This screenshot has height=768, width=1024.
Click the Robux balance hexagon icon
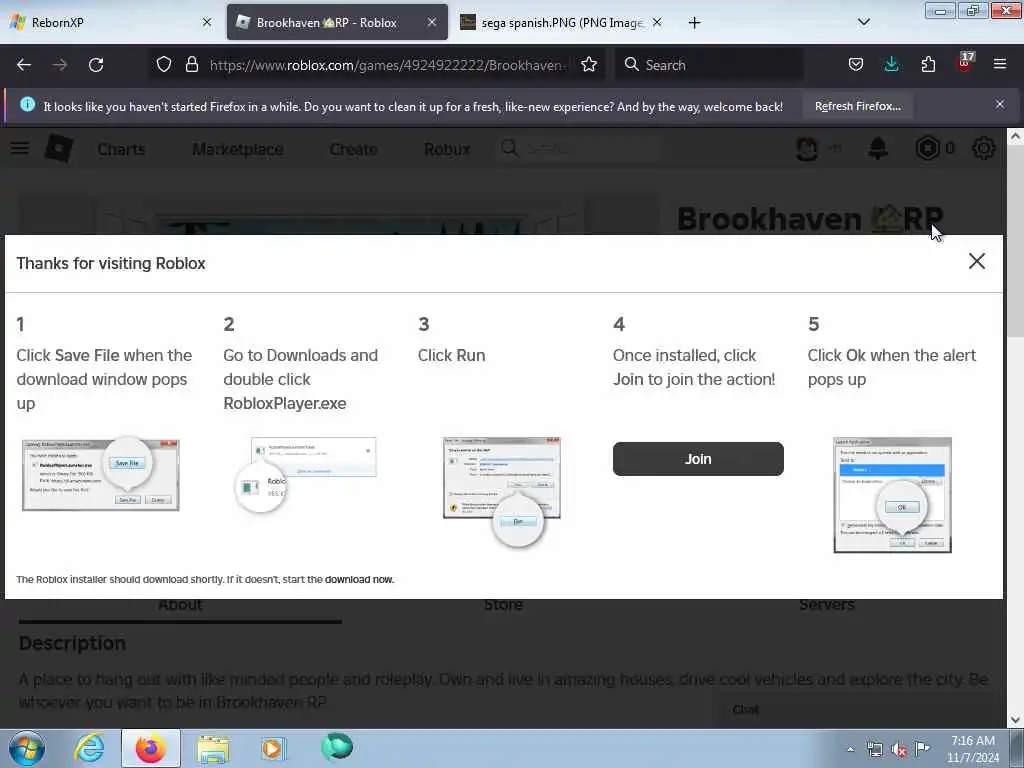[x=927, y=148]
